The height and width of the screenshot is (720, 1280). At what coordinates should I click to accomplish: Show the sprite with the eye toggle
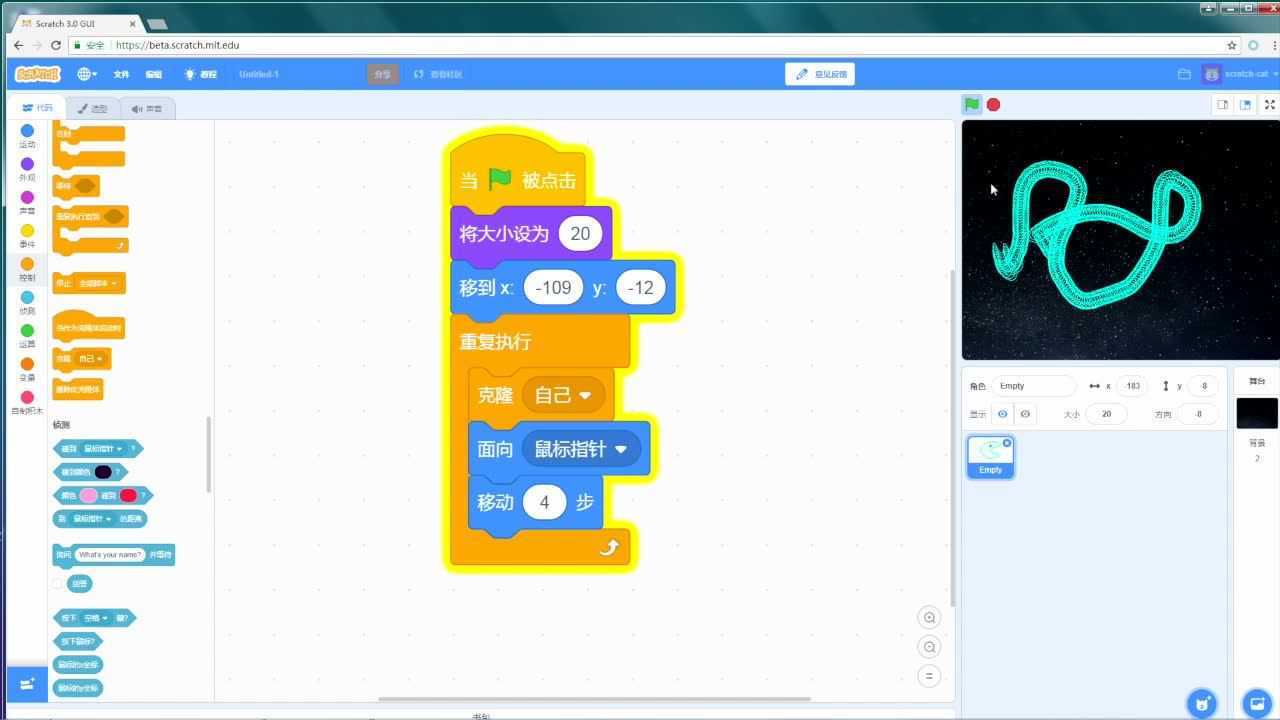point(1003,413)
